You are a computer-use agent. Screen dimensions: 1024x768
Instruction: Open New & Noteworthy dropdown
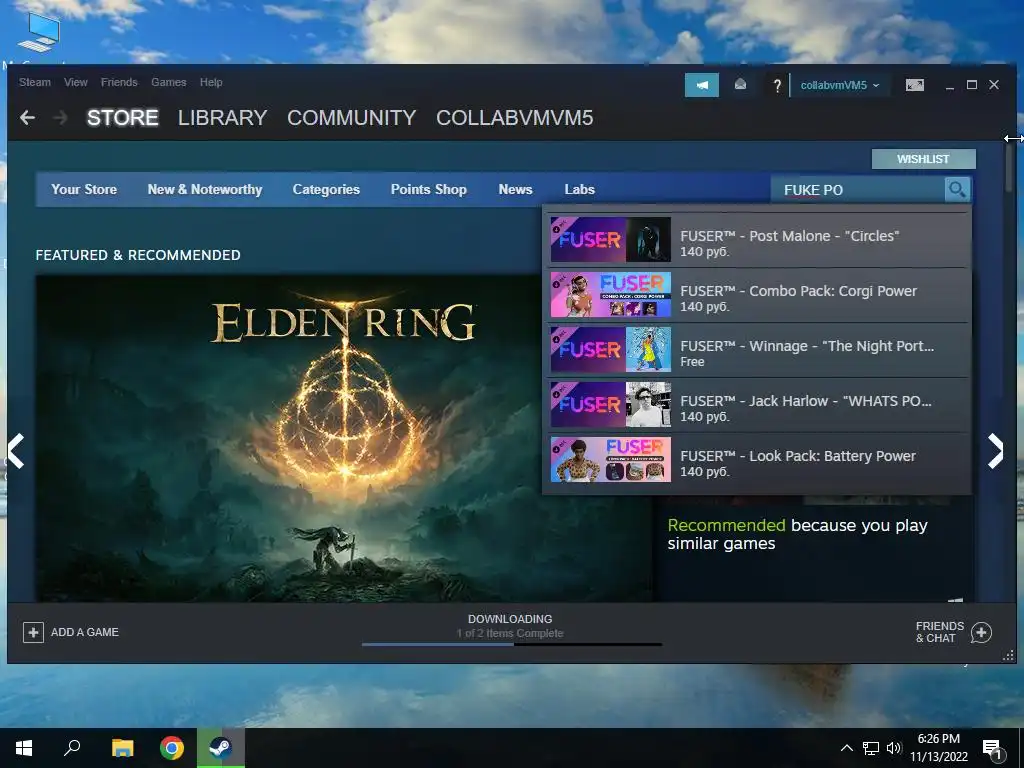[x=204, y=189]
